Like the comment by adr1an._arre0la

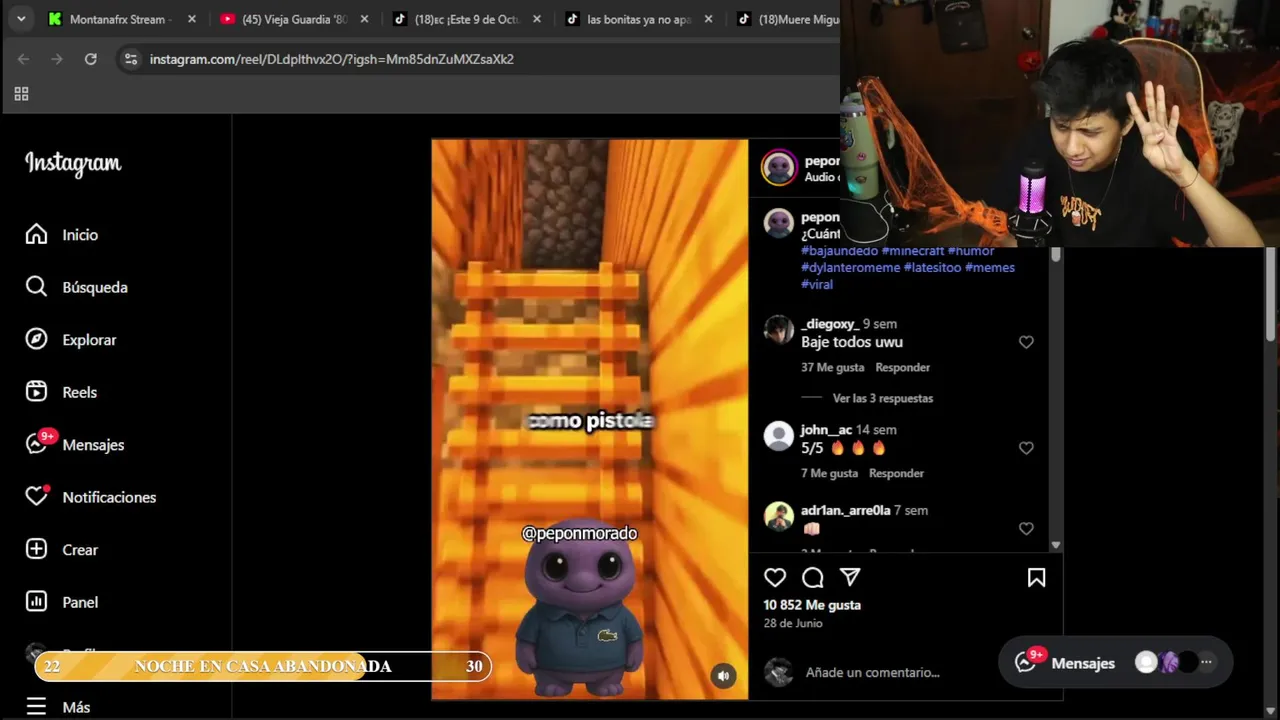tap(1026, 528)
